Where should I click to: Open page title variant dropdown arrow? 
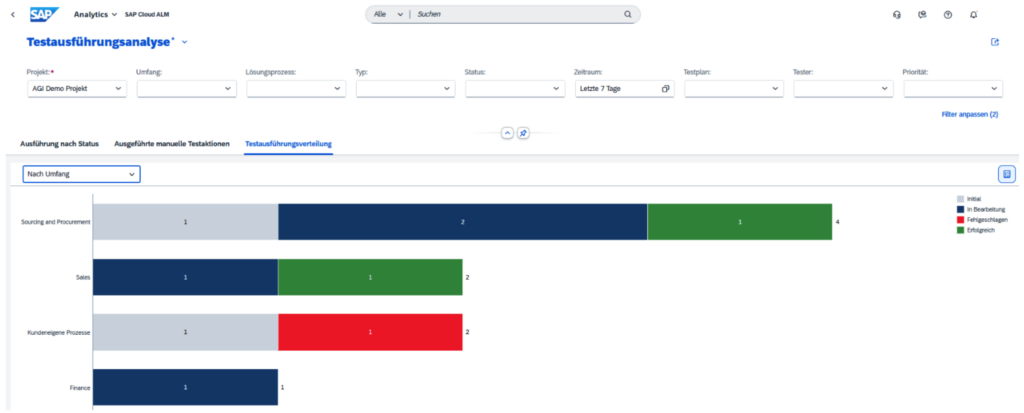(x=185, y=42)
